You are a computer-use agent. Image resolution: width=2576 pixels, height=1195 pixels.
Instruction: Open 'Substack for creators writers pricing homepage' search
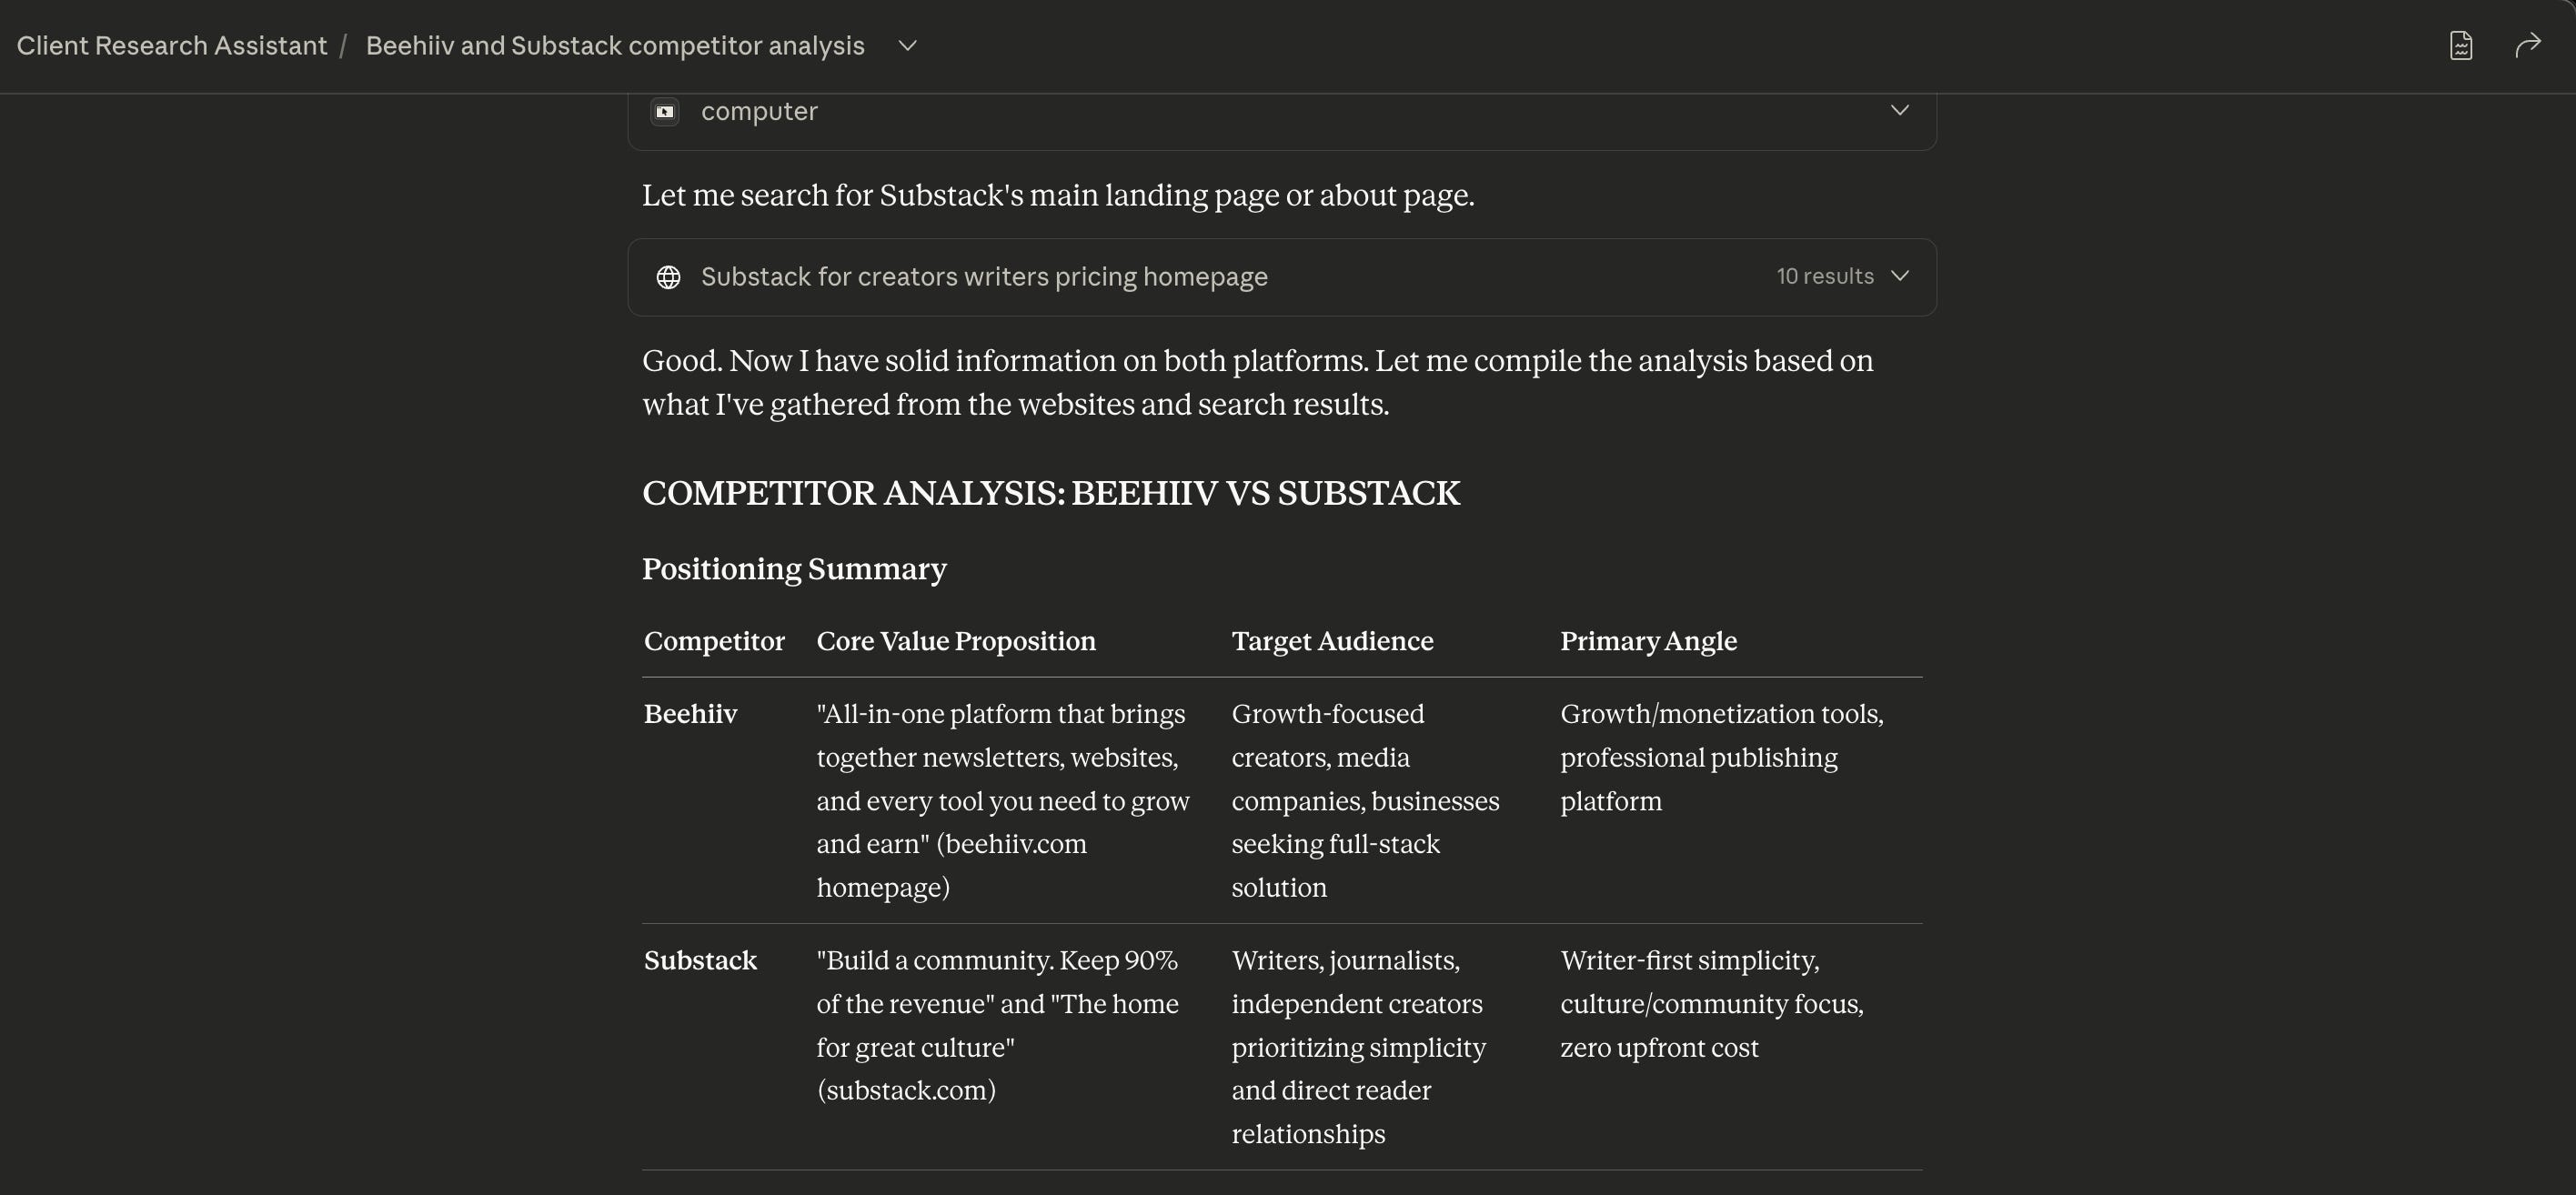(x=983, y=277)
